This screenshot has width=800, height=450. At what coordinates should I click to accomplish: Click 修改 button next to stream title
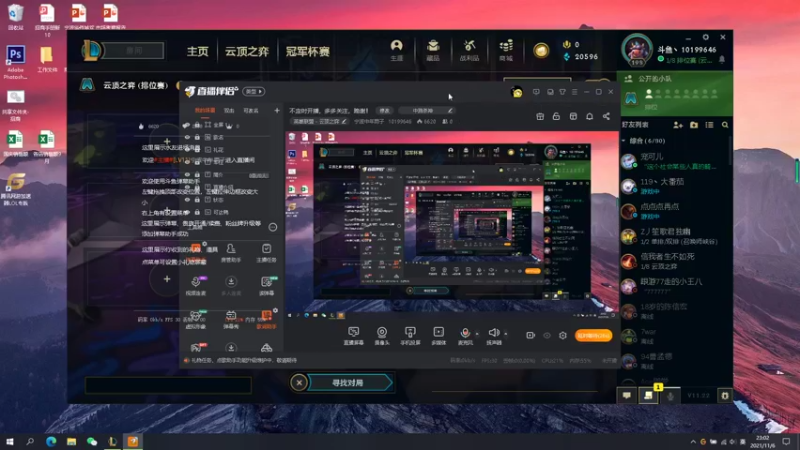pos(384,110)
